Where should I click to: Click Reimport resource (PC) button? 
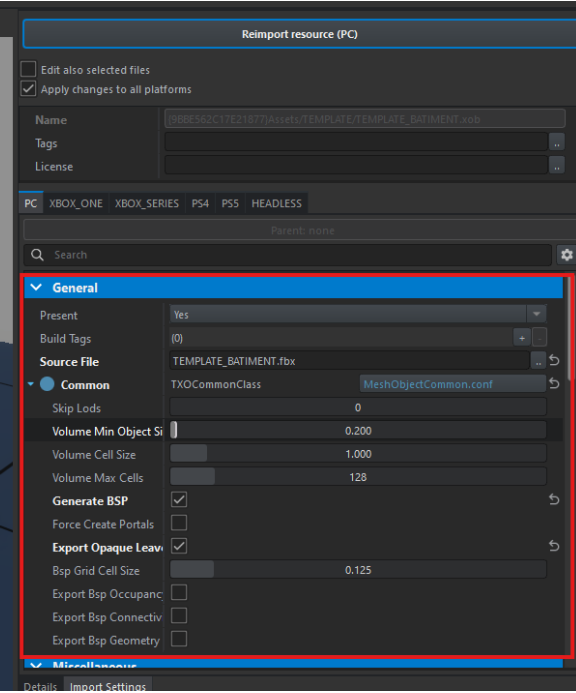coord(300,34)
